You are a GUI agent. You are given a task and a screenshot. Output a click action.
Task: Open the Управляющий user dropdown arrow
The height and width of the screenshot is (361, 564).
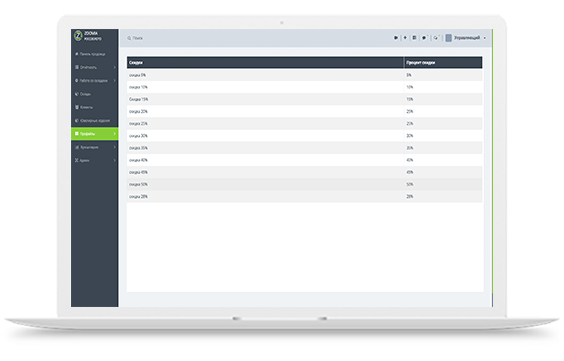click(485, 38)
